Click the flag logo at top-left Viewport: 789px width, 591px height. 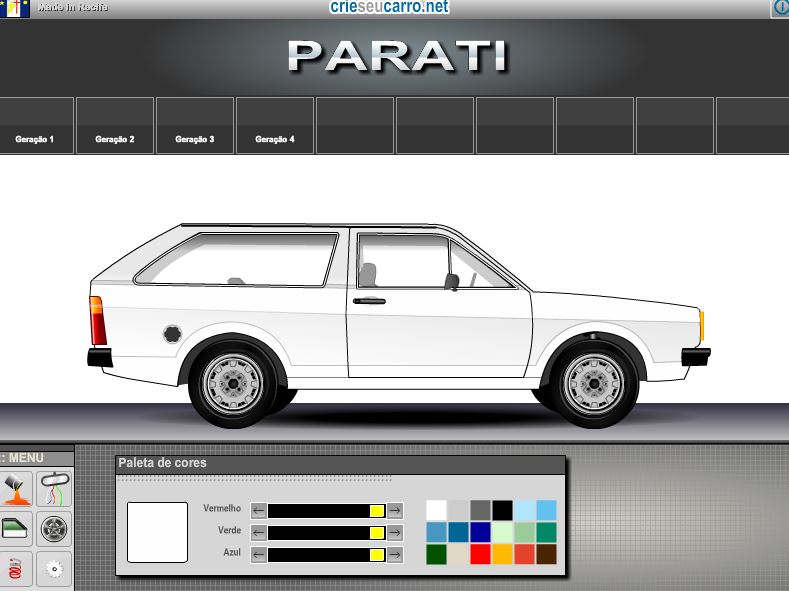(x=15, y=8)
